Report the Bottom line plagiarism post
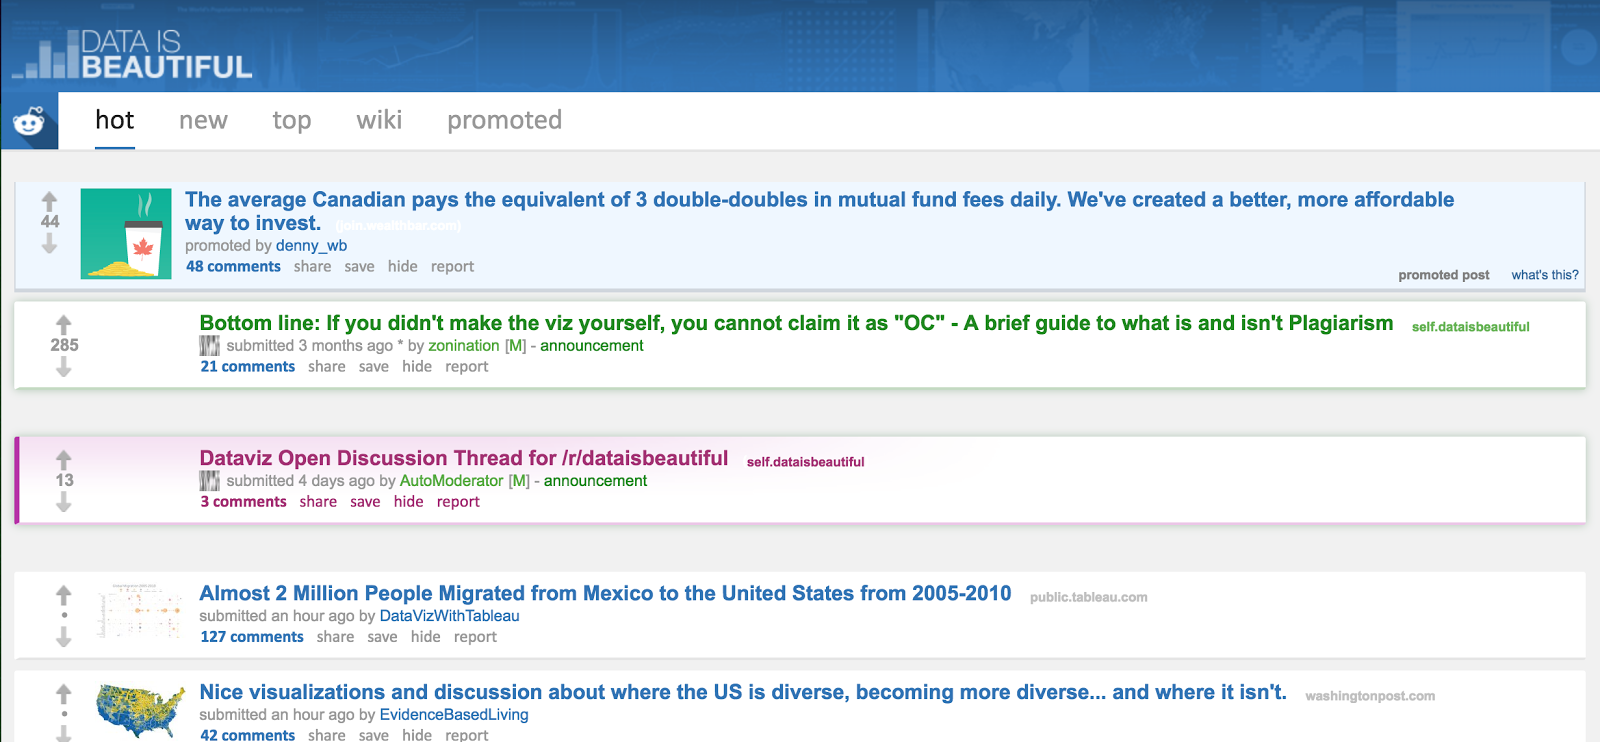 466,366
